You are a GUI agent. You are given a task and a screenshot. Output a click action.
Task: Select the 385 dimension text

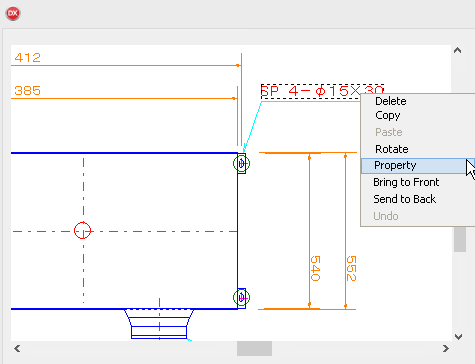tap(27, 90)
